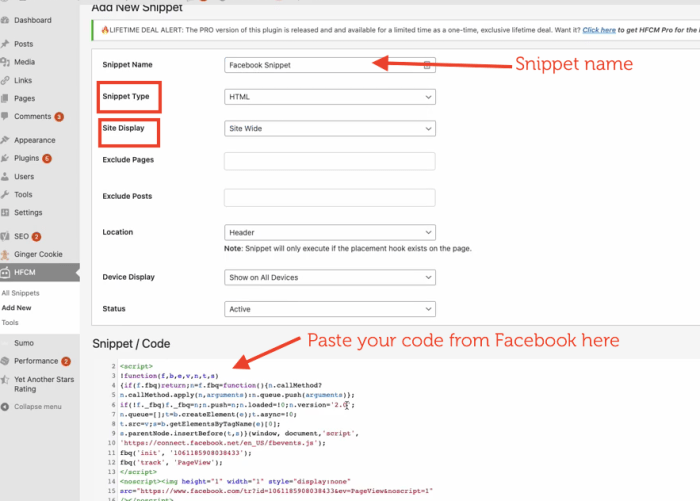Open the Status Active dropdown
This screenshot has width=700, height=501.
click(329, 309)
